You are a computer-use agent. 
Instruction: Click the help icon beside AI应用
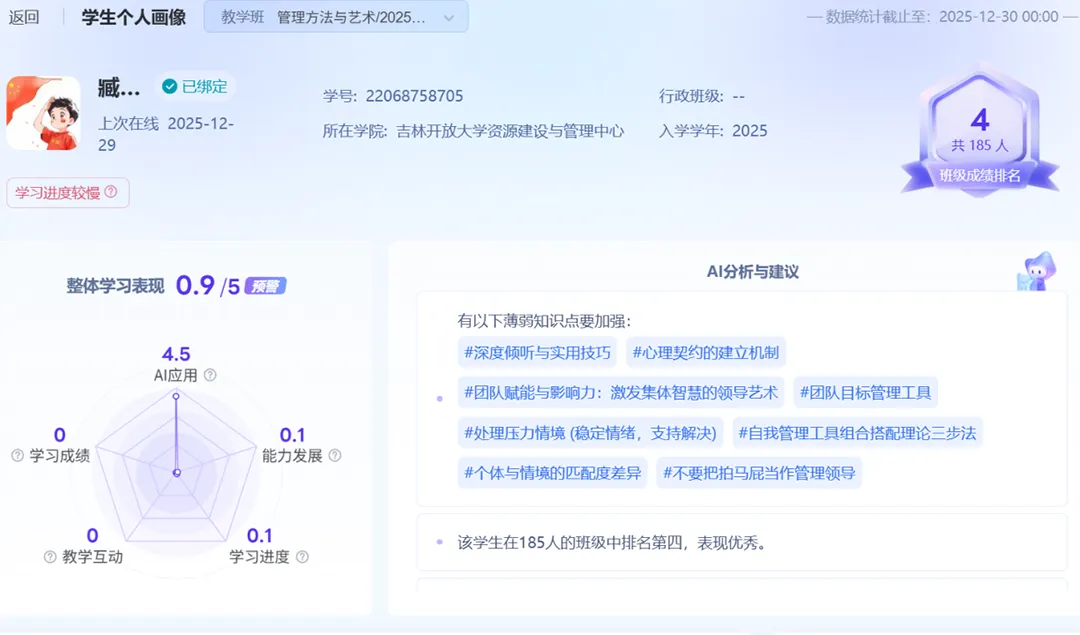click(x=210, y=375)
